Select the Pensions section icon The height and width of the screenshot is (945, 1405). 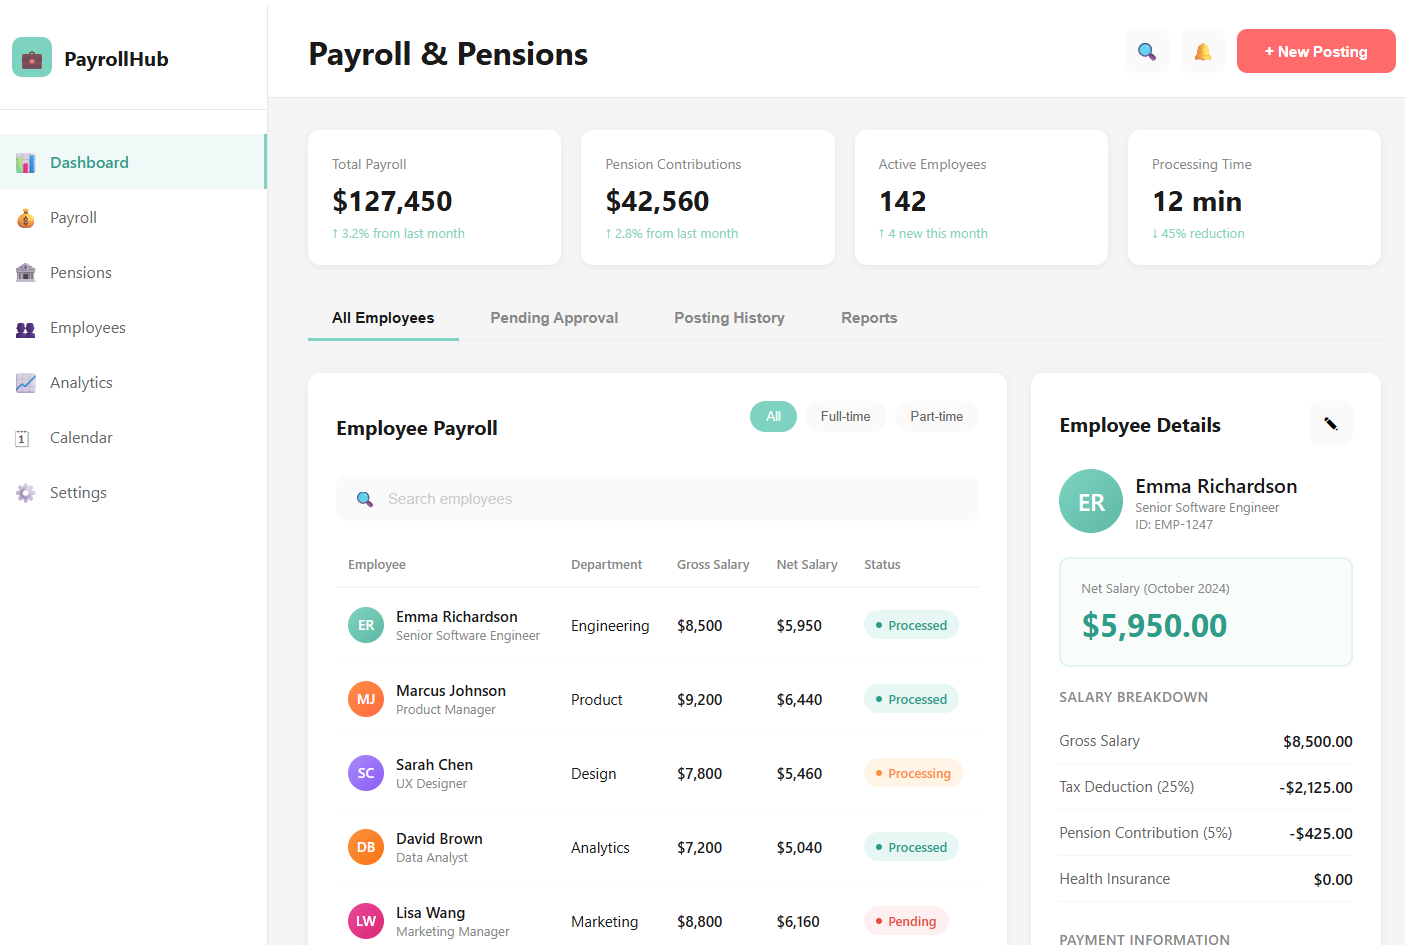tap(25, 272)
